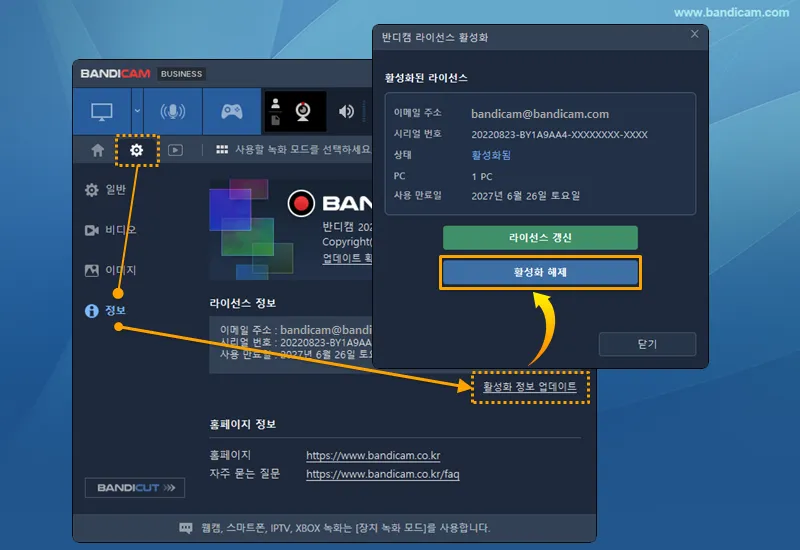Open the 일반 (General) settings section
Screen dimensions: 800x550
point(106,190)
